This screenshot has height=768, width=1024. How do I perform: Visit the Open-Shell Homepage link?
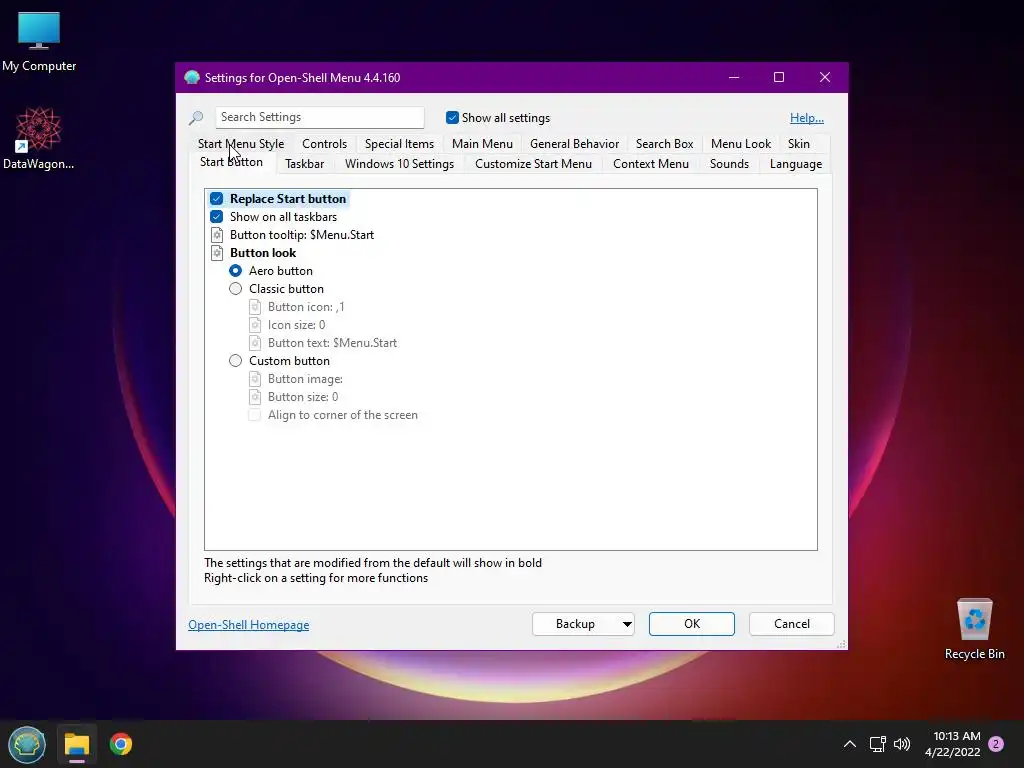(x=249, y=625)
